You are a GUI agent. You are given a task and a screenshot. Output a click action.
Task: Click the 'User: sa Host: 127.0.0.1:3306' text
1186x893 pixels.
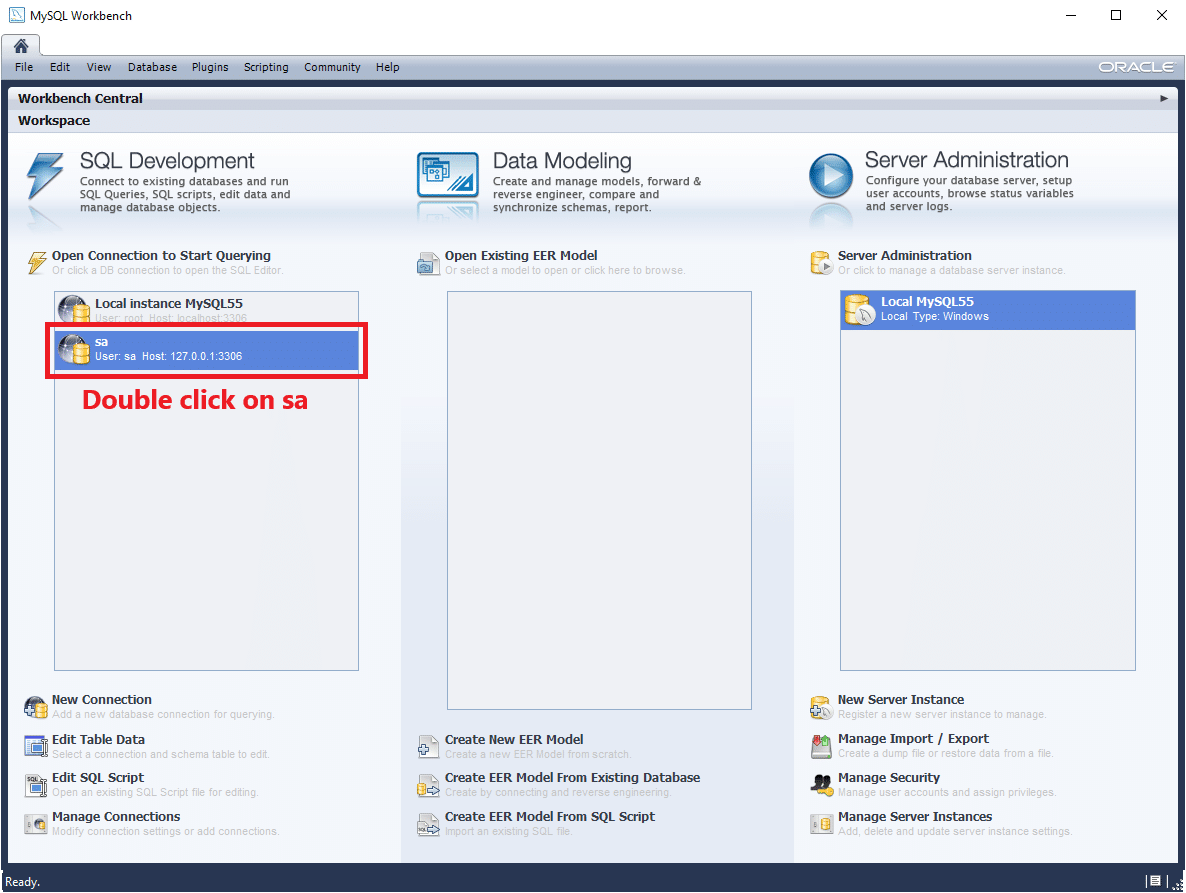tap(169, 356)
